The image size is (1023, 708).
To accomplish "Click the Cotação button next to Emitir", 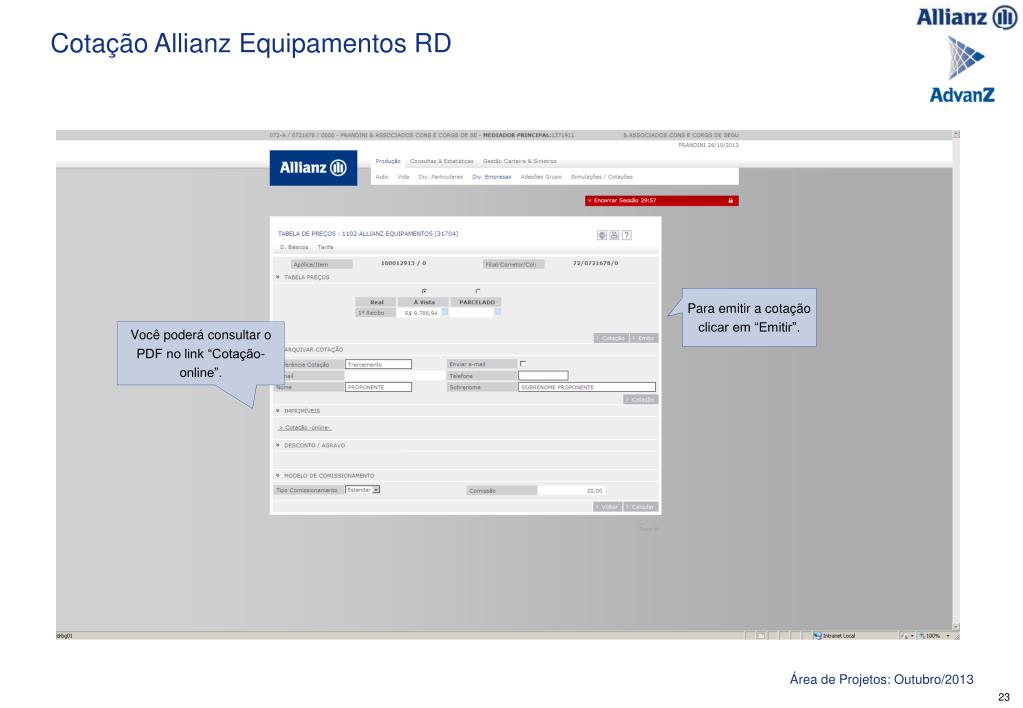I will tap(611, 338).
